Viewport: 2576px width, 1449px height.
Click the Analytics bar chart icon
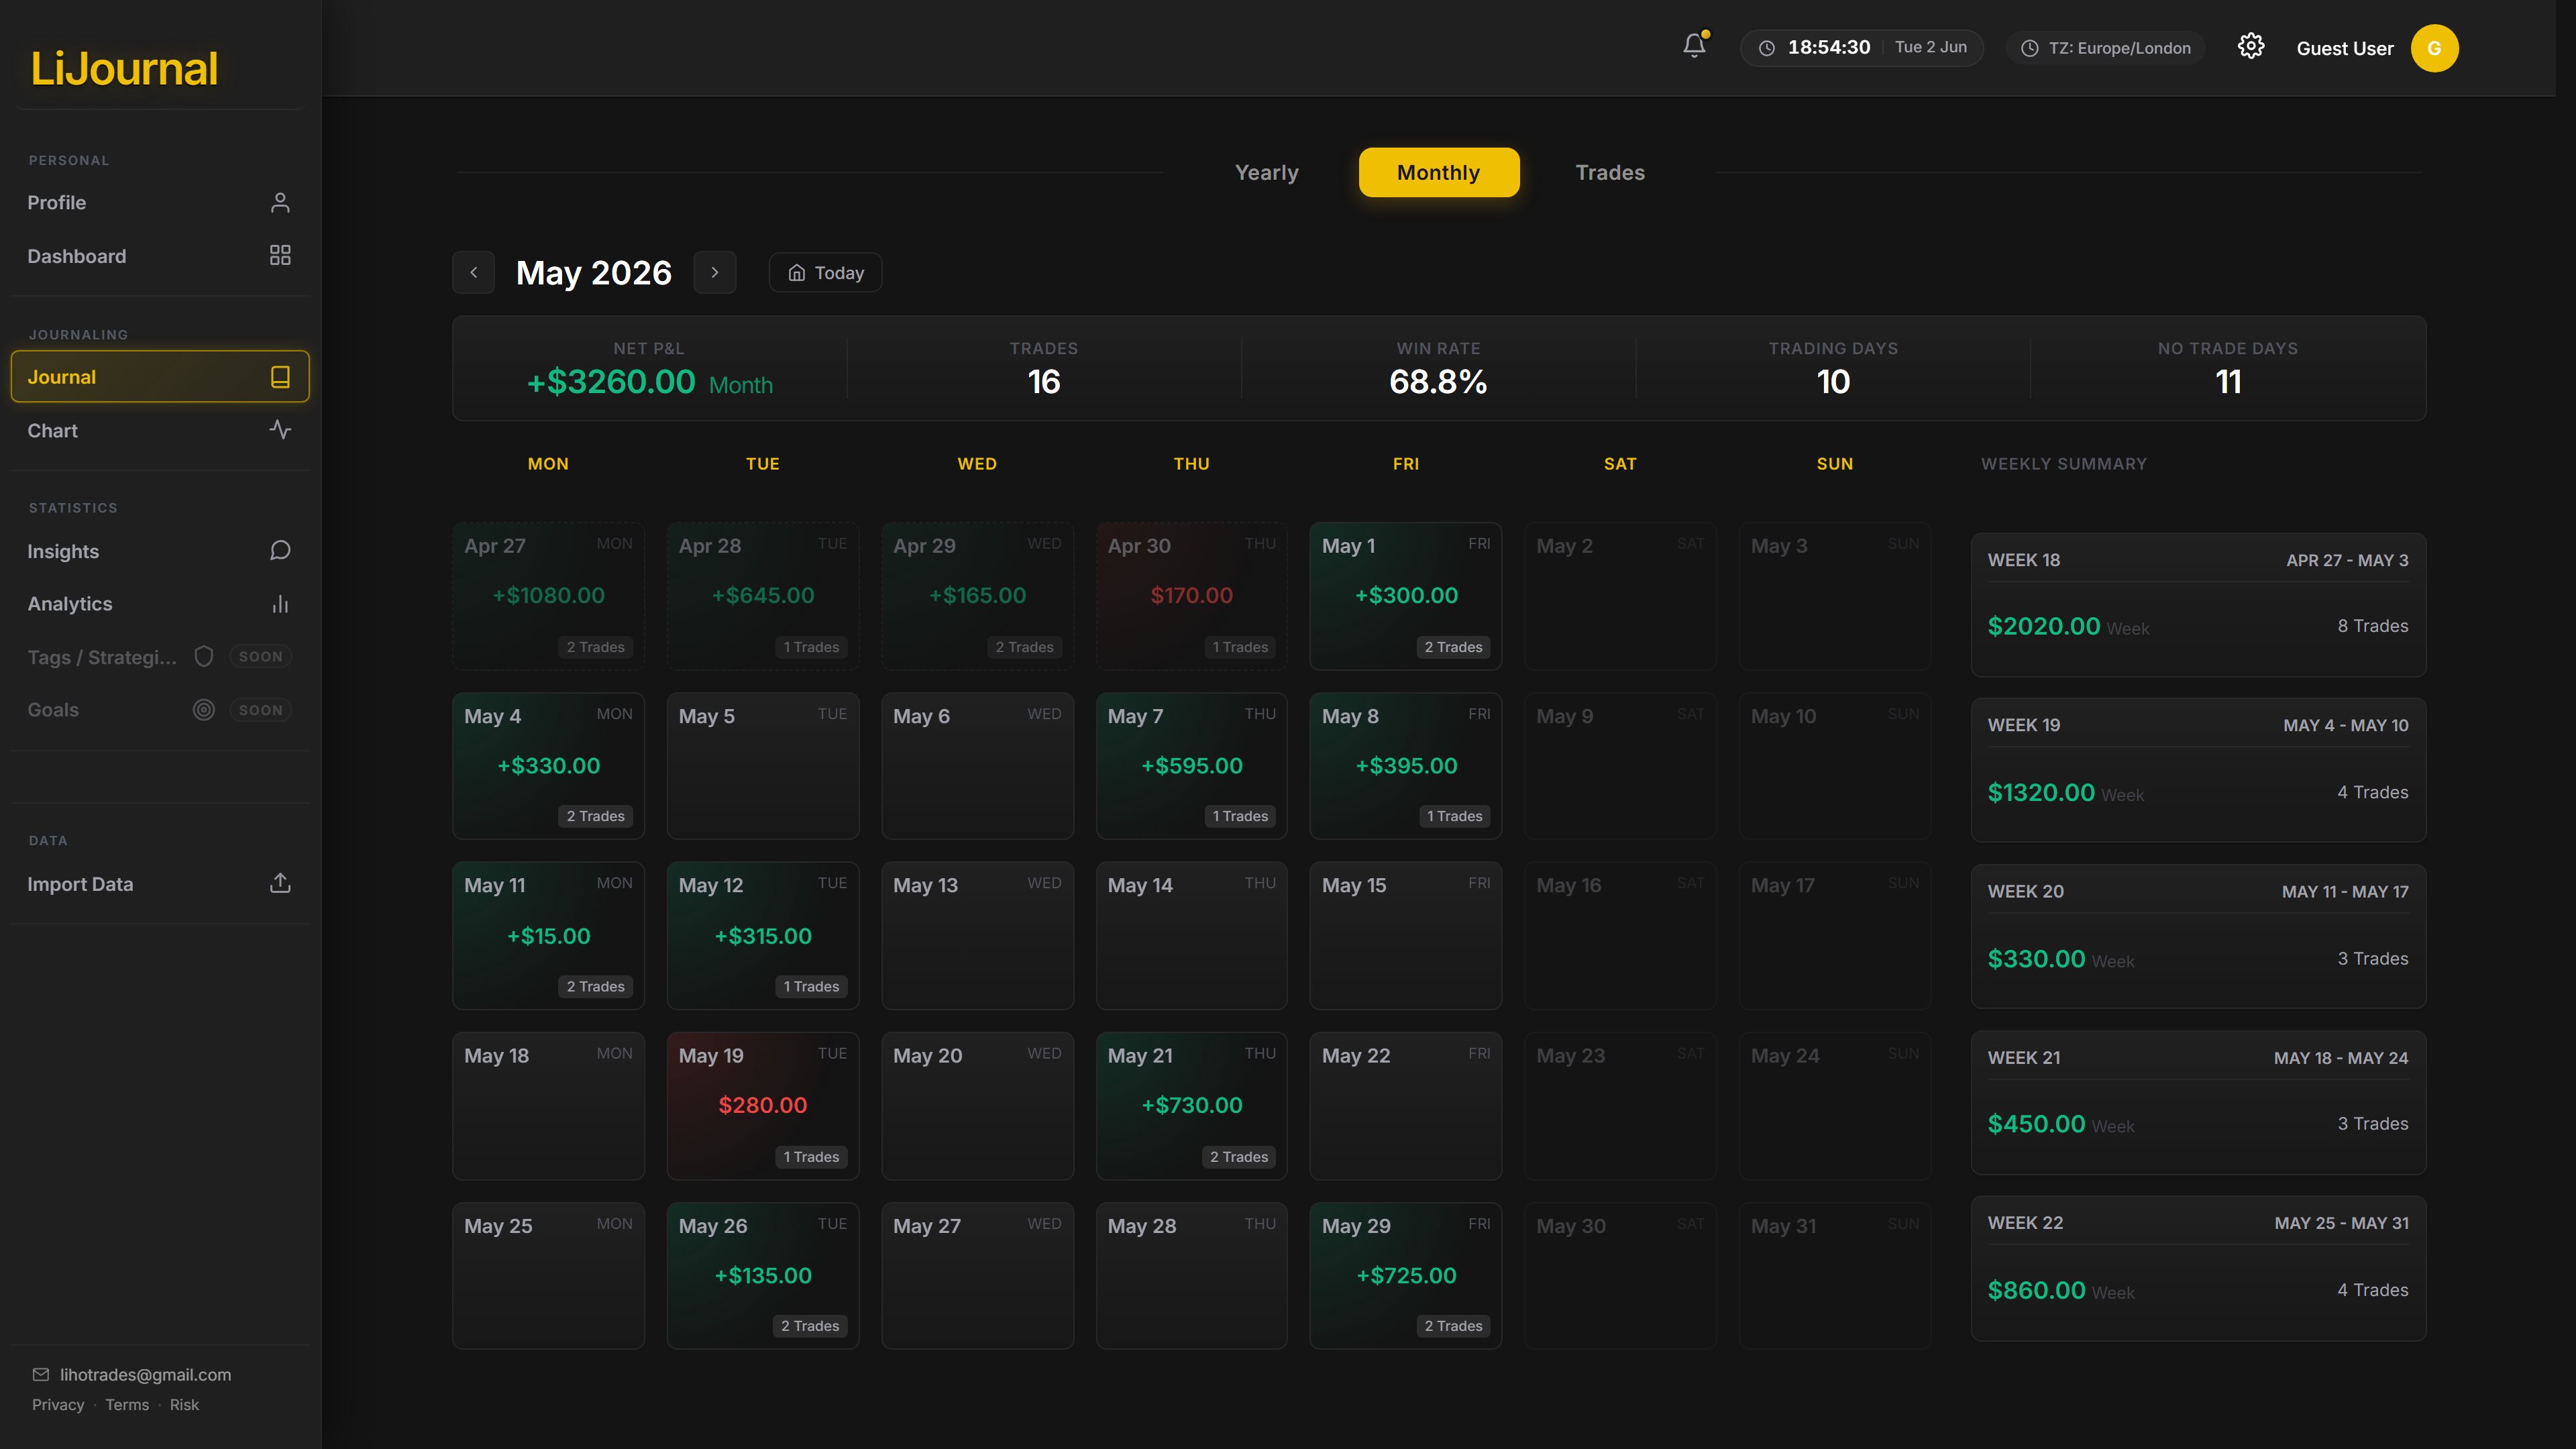280,604
